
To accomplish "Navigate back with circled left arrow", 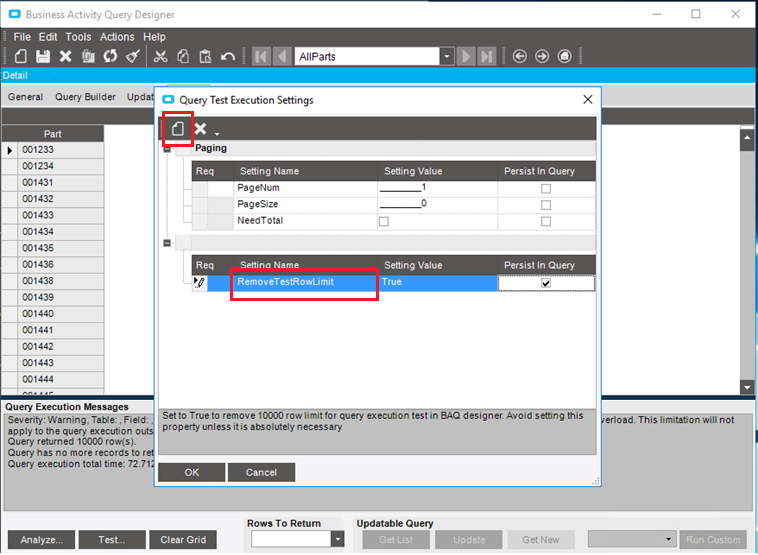I will 520,57.
